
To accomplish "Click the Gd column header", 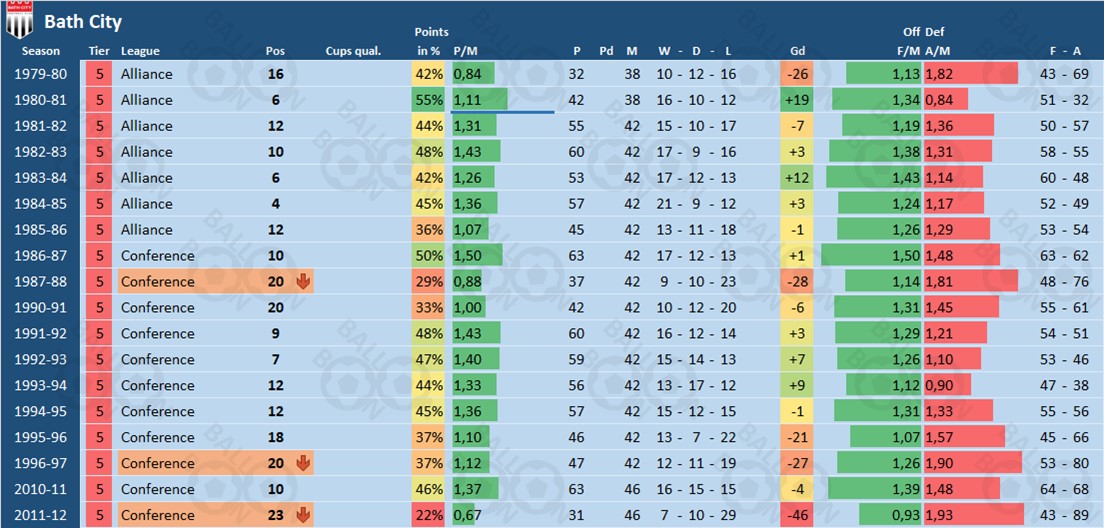I will pyautogui.click(x=797, y=51).
